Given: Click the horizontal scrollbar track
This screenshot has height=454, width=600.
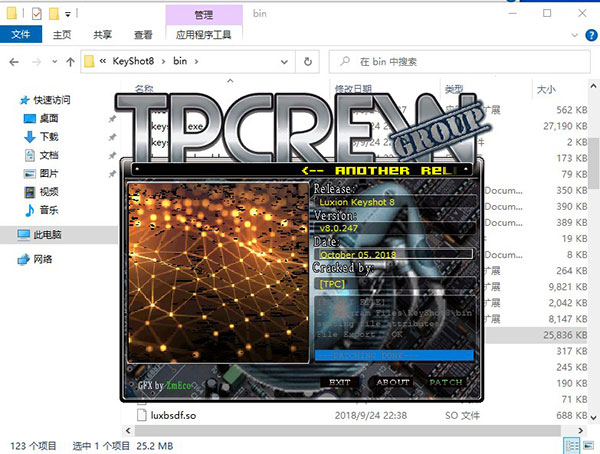Looking at the screenshot, I should (347, 430).
